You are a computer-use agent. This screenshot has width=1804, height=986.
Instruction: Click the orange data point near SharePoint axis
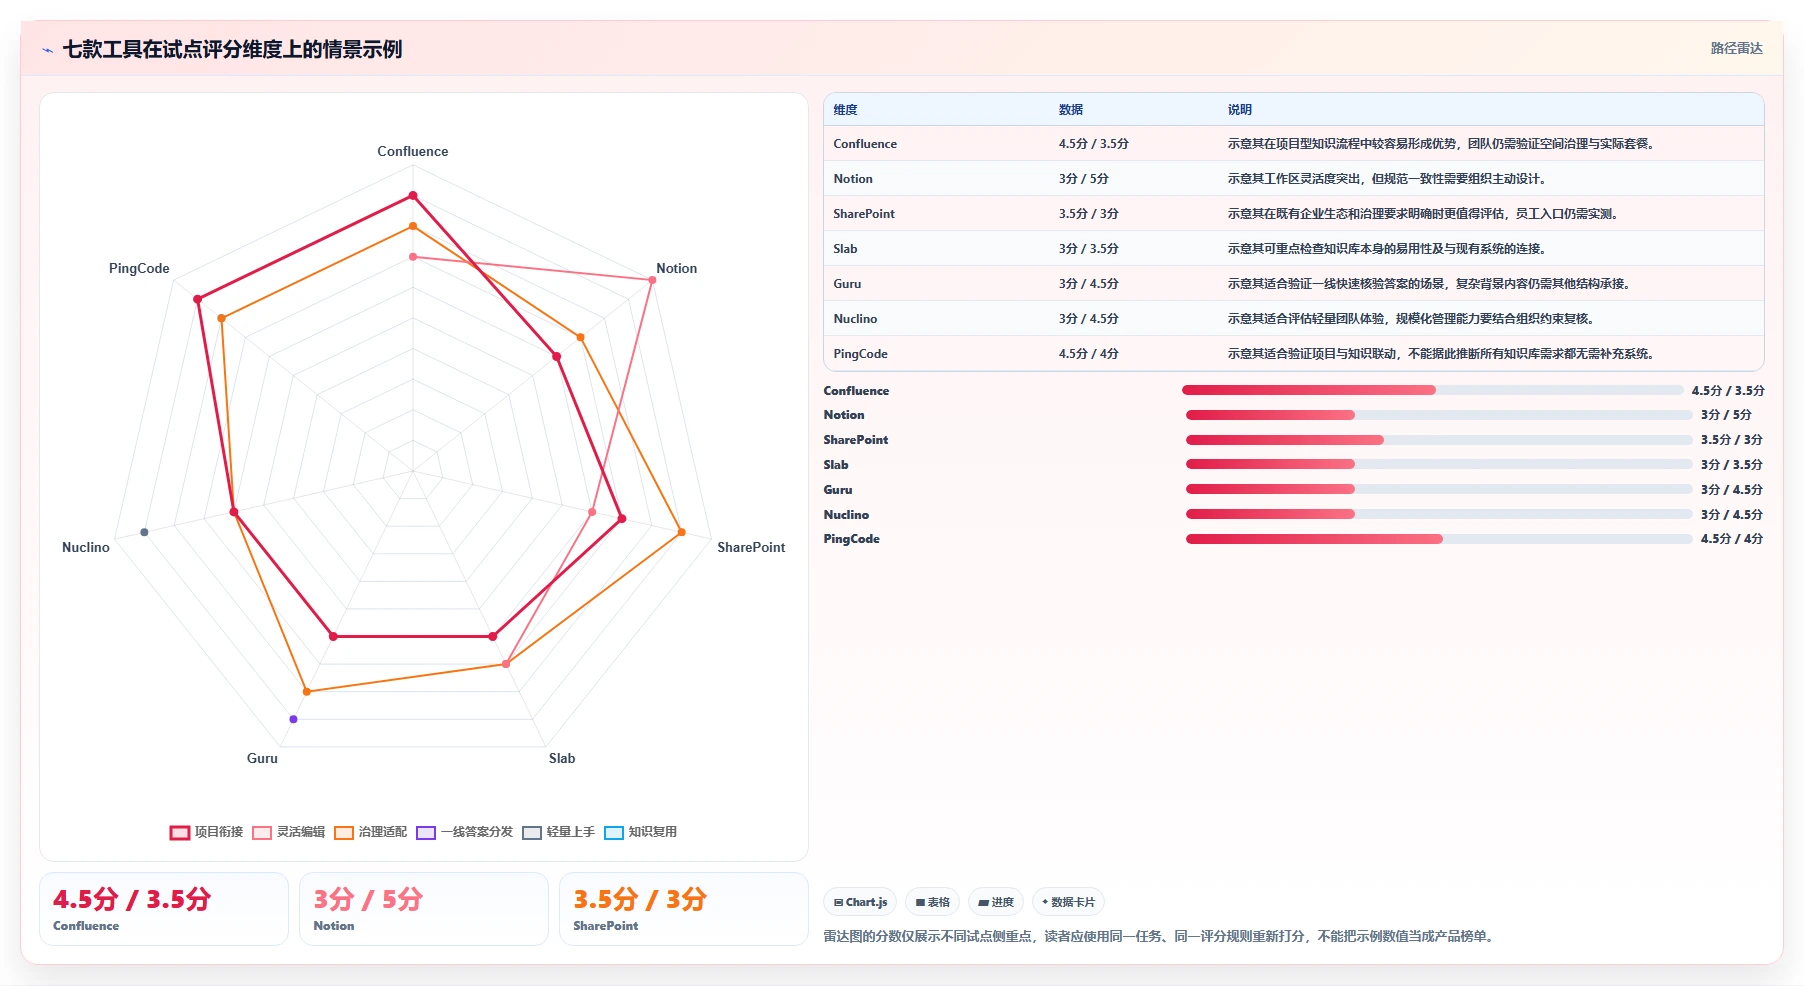coord(682,532)
